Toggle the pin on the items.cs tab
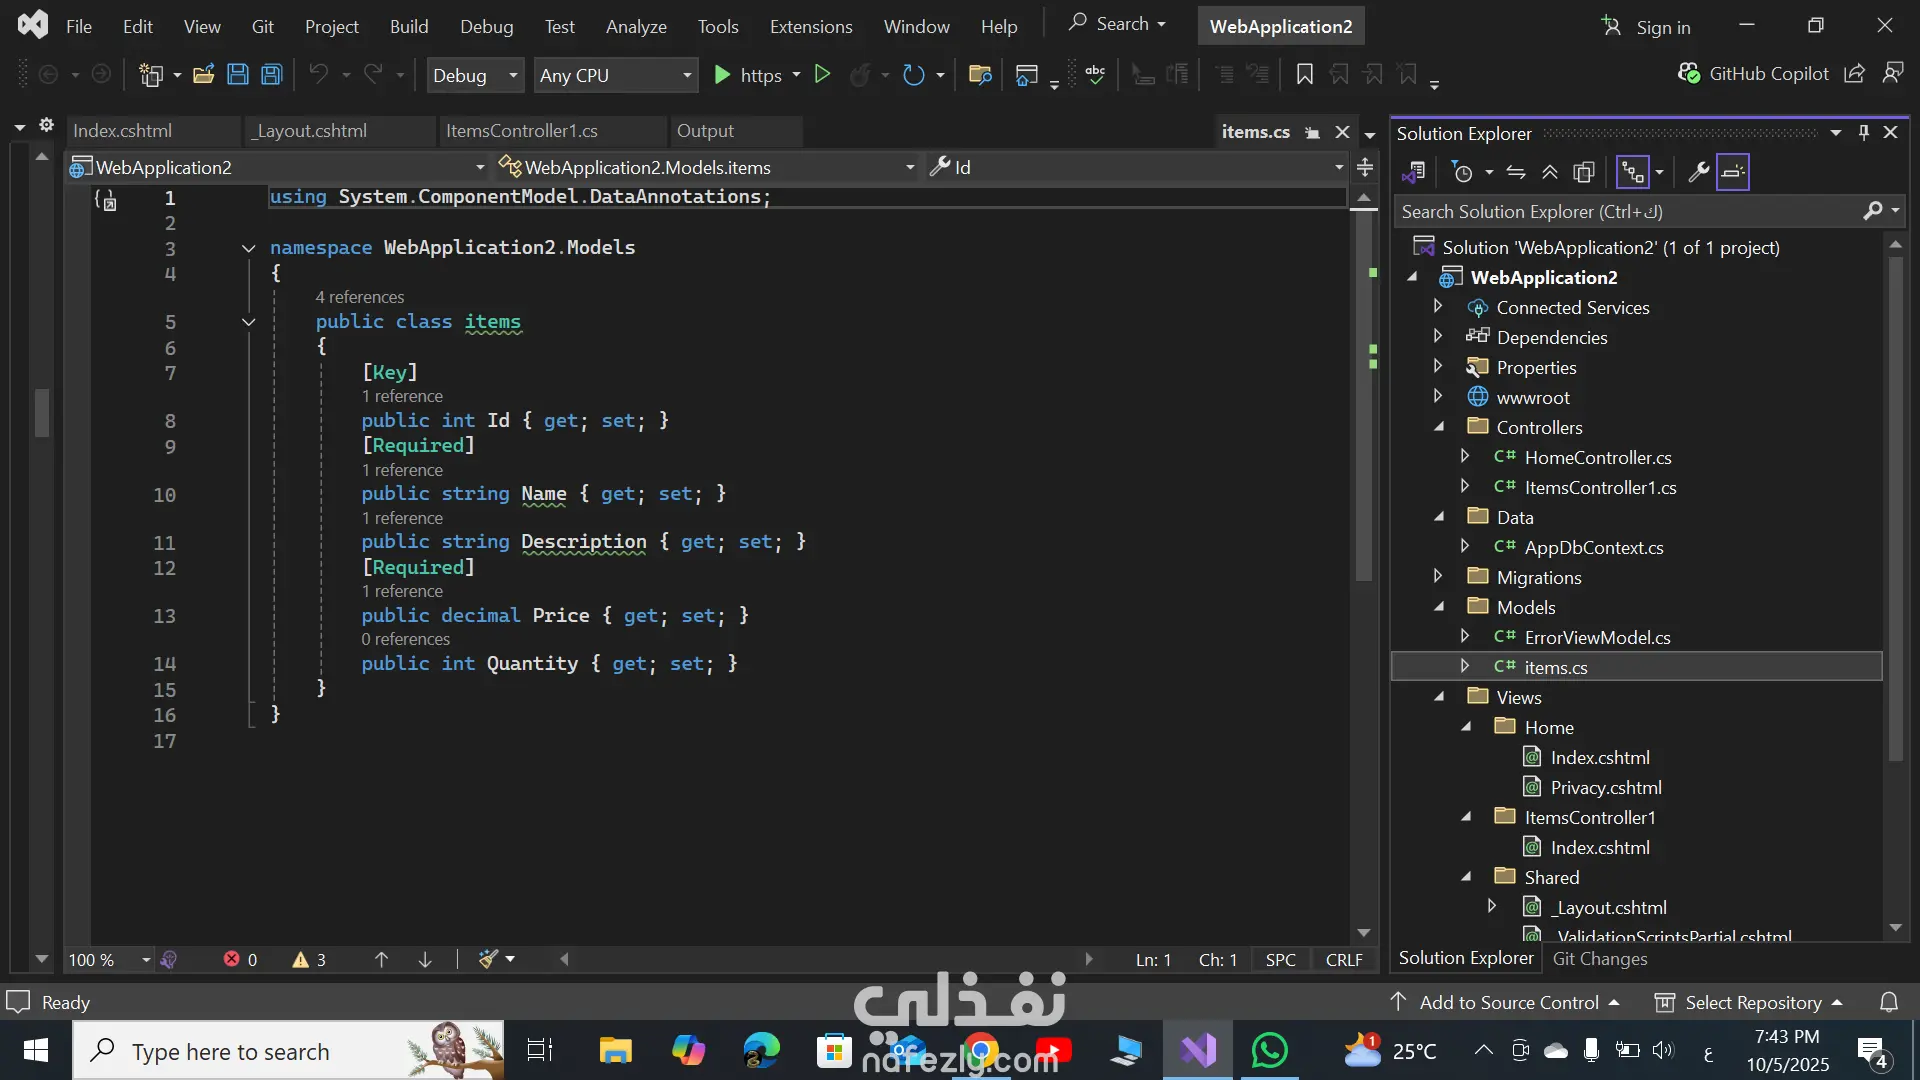The height and width of the screenshot is (1080, 1920). coord(1313,133)
